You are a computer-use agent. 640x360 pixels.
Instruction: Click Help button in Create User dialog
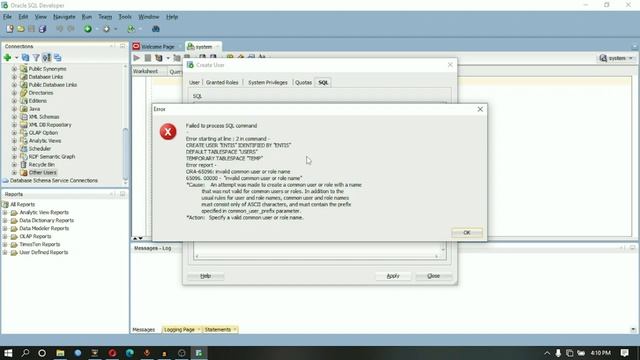coord(205,276)
